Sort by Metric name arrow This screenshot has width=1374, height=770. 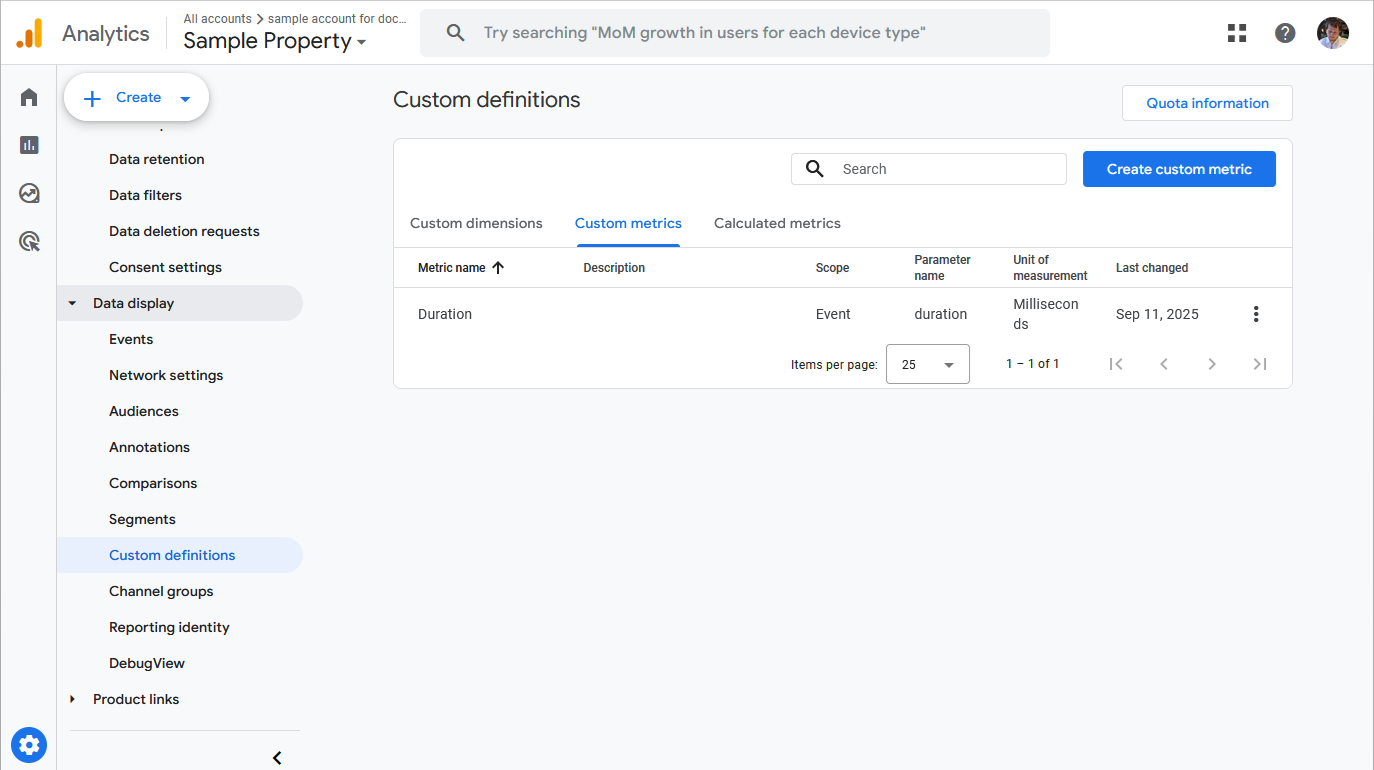tap(498, 268)
